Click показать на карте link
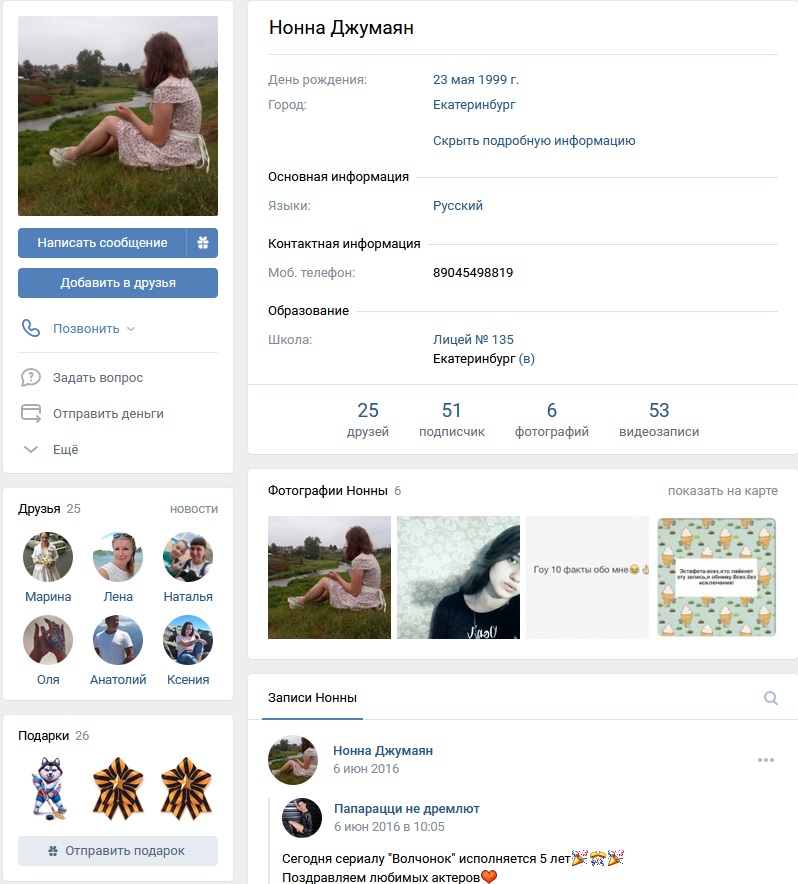 pos(722,490)
